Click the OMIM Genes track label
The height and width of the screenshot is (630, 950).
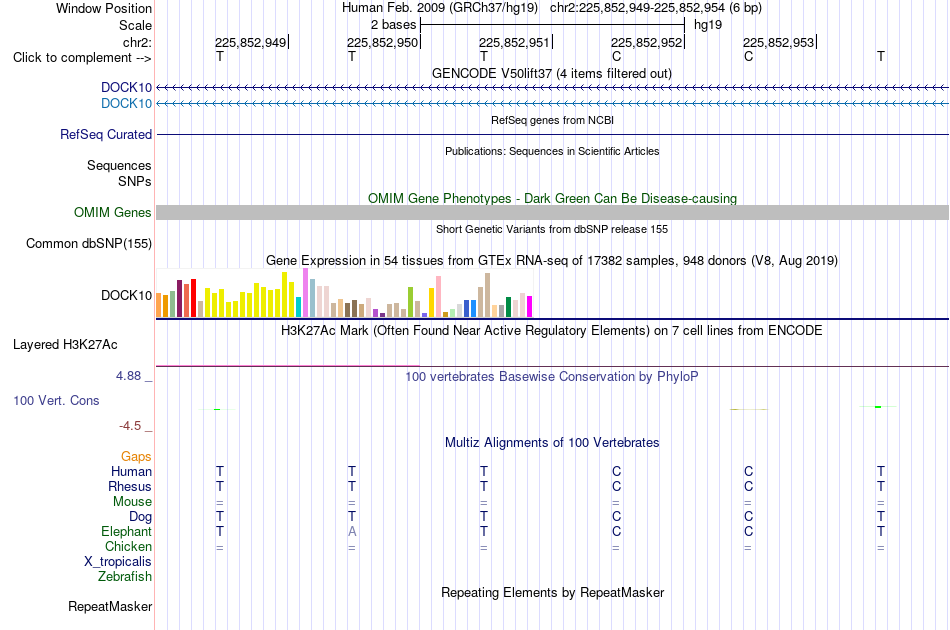coord(113,213)
